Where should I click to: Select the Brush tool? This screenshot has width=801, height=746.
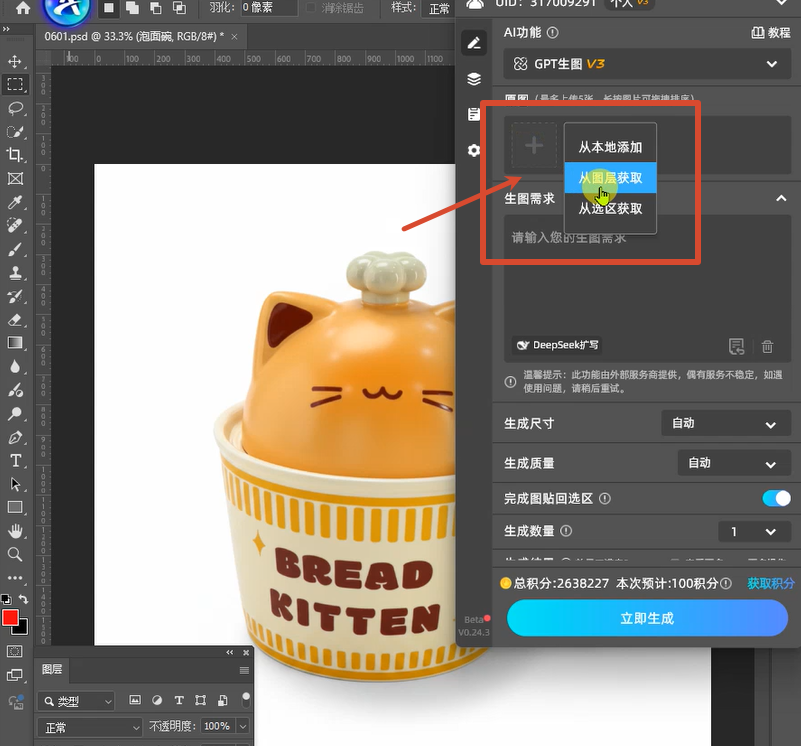click(x=15, y=249)
